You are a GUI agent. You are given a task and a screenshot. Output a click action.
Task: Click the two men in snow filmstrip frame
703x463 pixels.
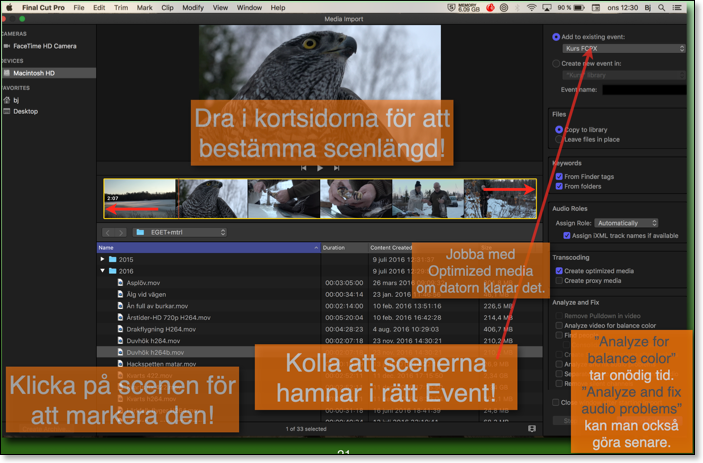click(428, 199)
